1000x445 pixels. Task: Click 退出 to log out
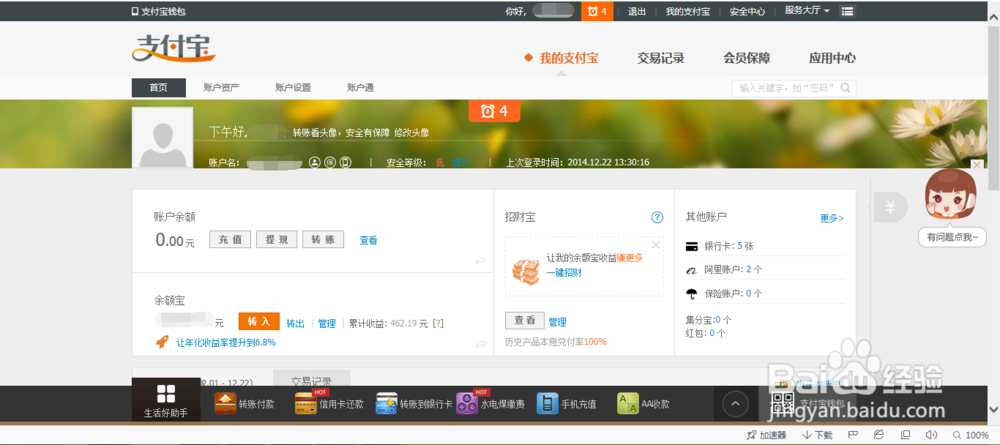click(x=636, y=11)
